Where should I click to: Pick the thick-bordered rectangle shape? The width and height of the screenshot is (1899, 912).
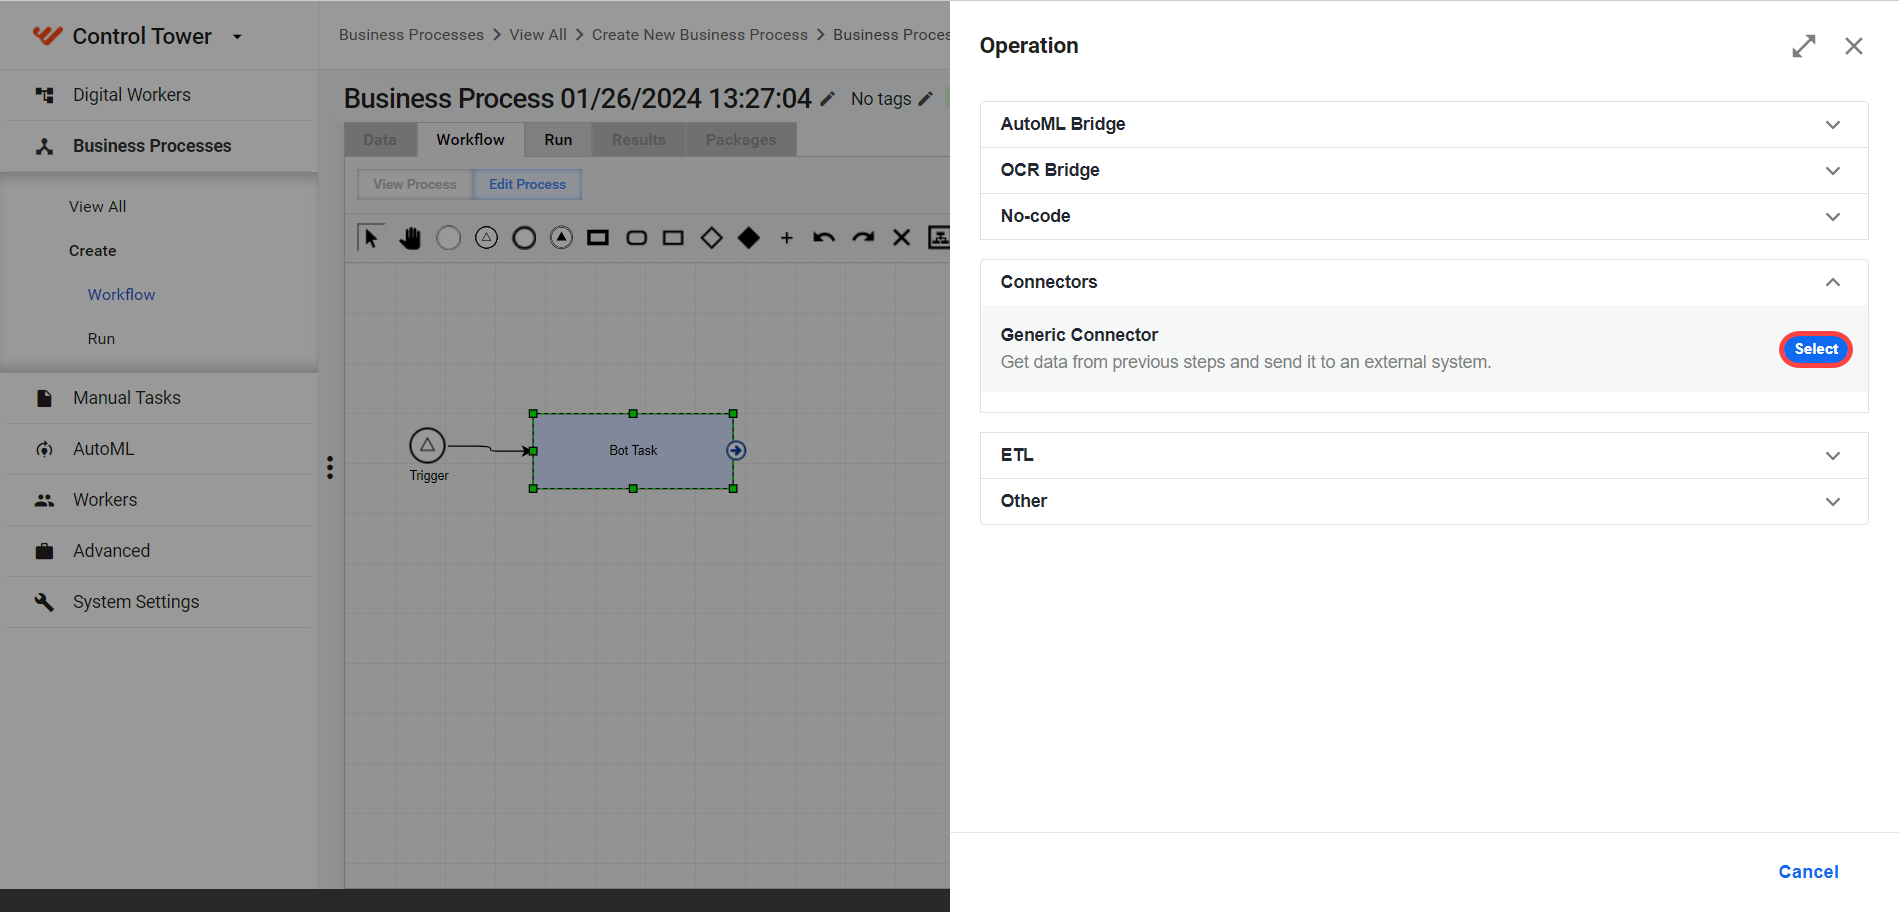click(x=598, y=238)
